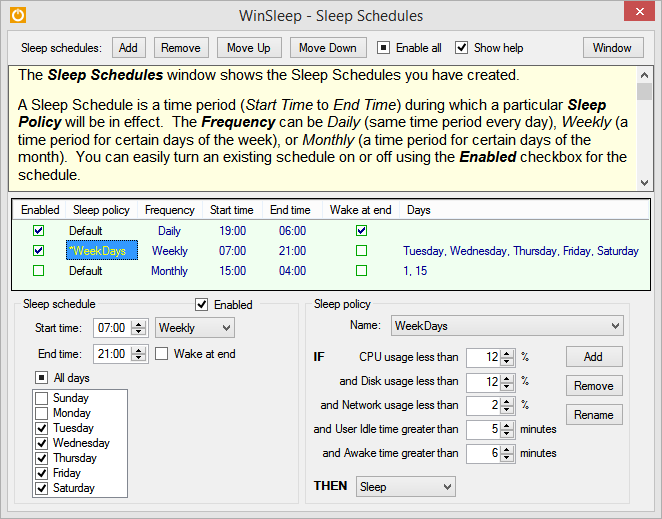Open the Weekly frequency dropdown
This screenshot has height=519, width=662.
click(195, 328)
